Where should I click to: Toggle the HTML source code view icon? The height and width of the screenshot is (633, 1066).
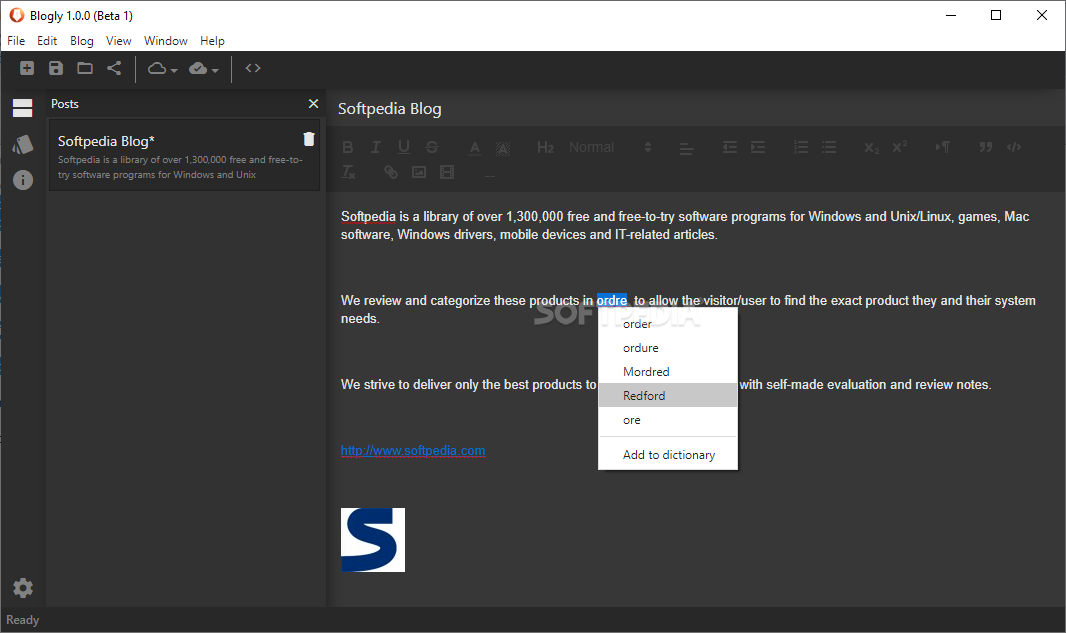coord(253,68)
